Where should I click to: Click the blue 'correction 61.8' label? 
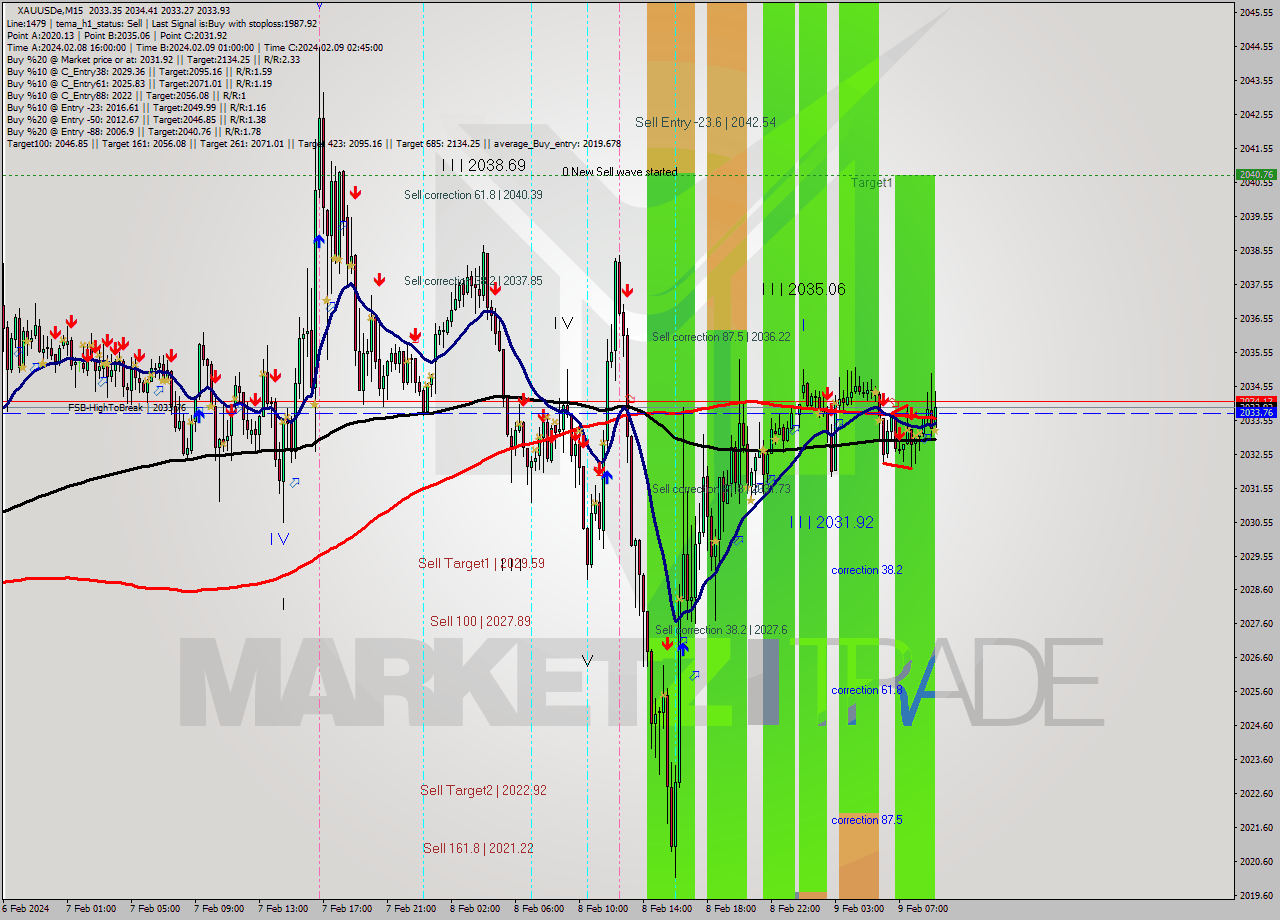pos(867,690)
